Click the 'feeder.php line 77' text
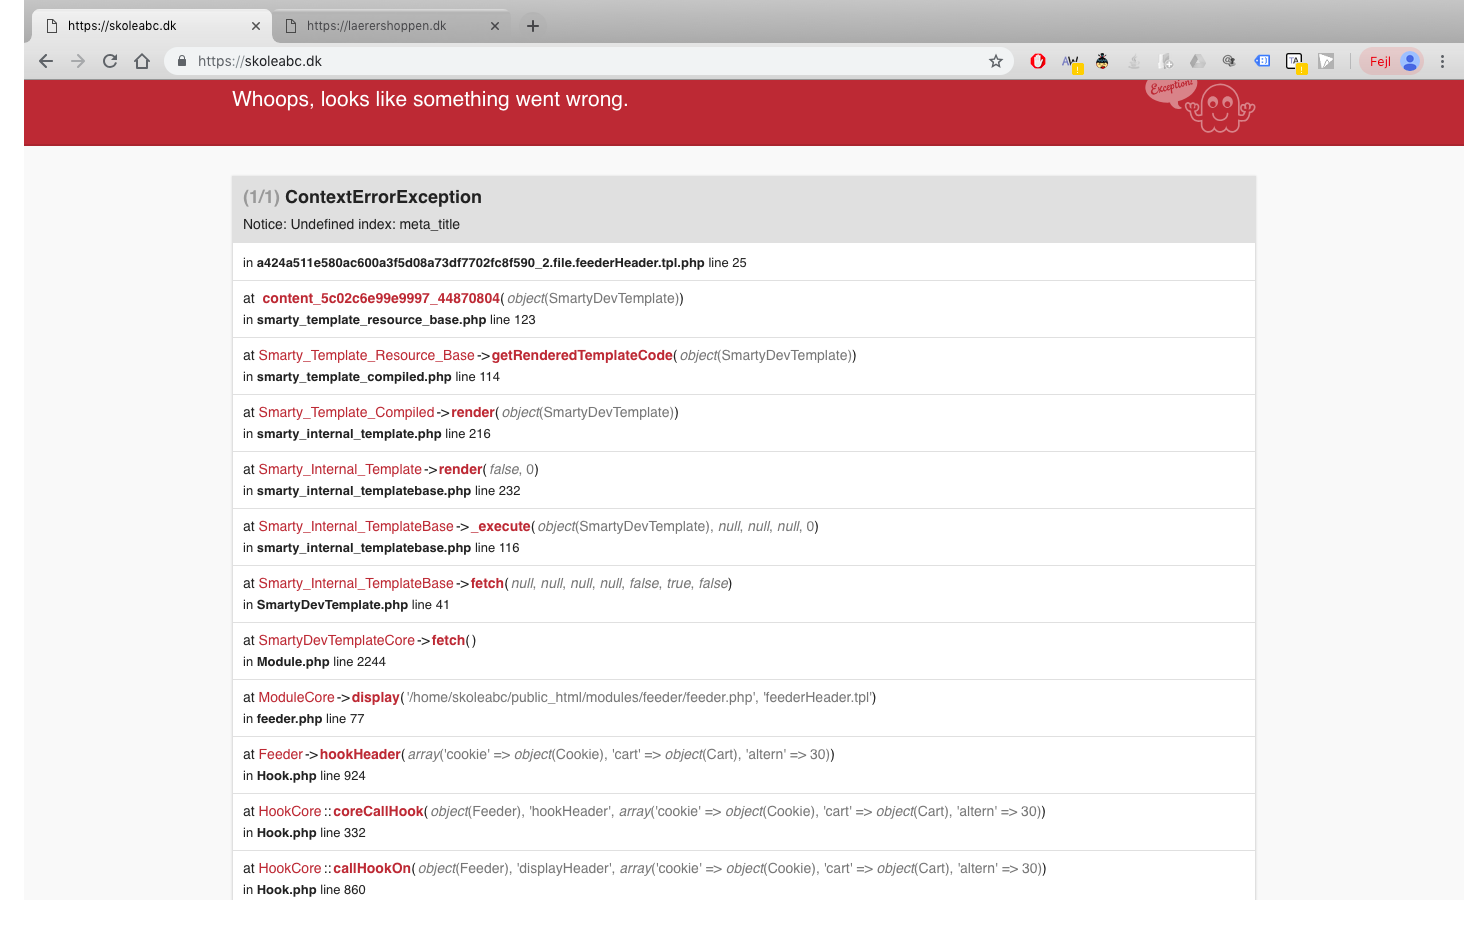 point(310,719)
